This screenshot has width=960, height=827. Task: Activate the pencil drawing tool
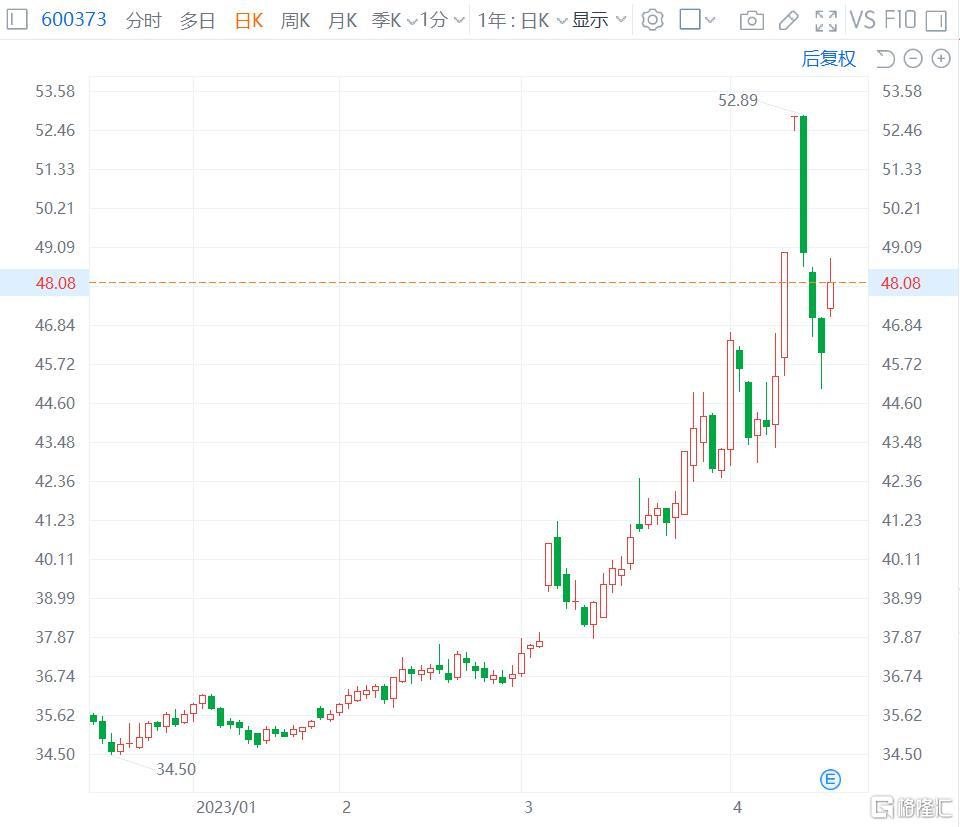[x=789, y=21]
